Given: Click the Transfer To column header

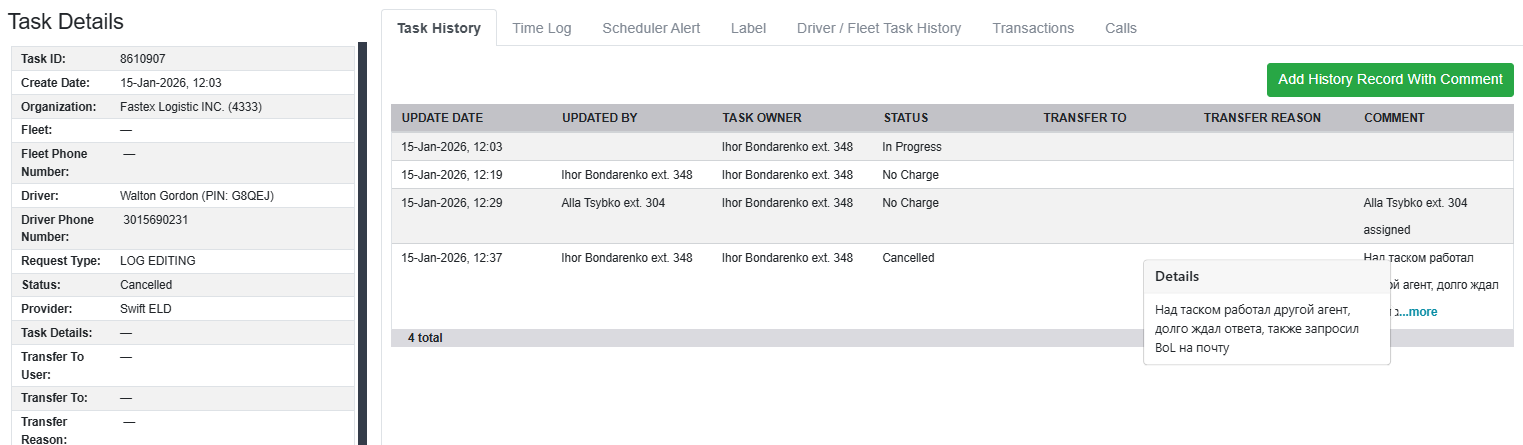Looking at the screenshot, I should [x=1085, y=118].
